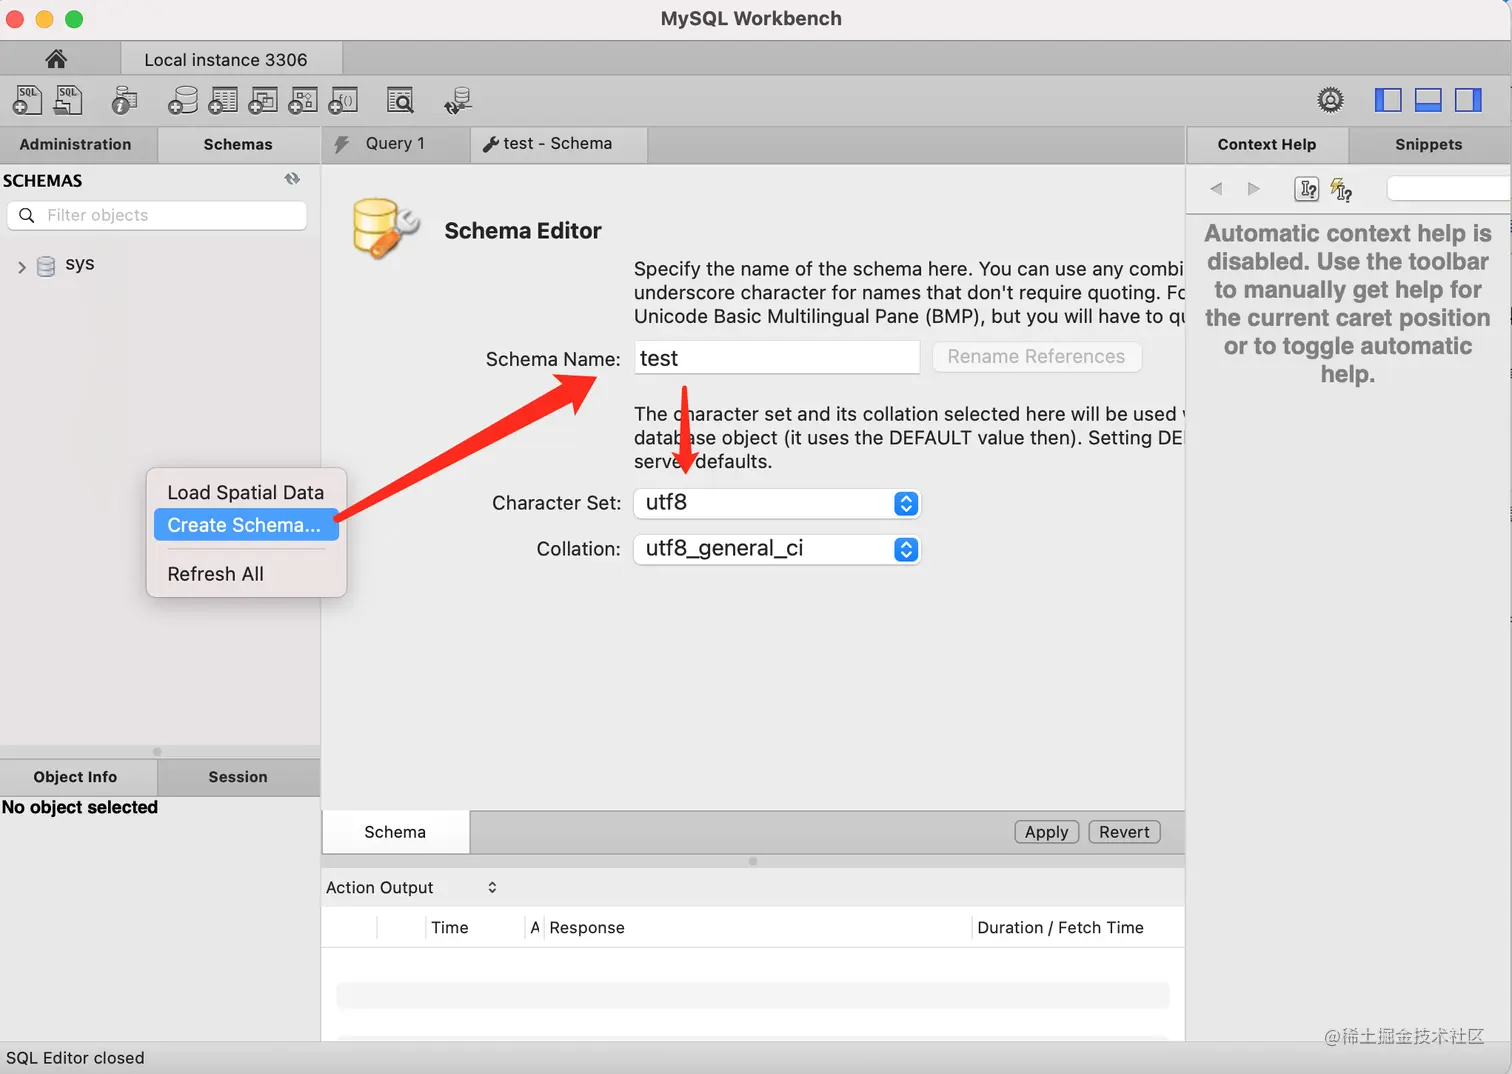Viewport: 1512px width, 1074px height.
Task: Click the Rename References button
Action: click(1037, 357)
